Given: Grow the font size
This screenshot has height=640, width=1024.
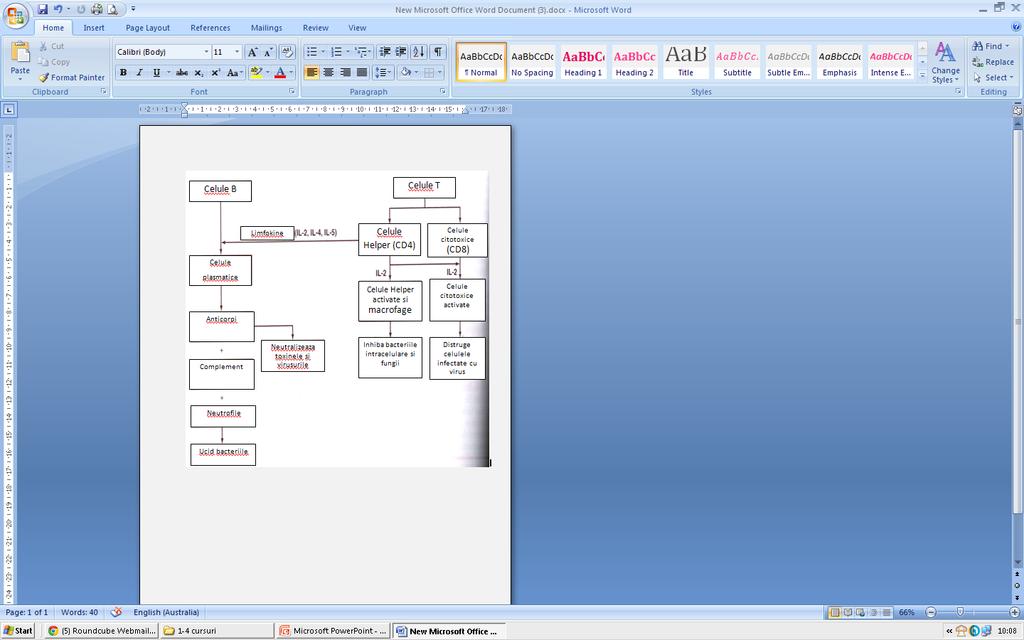Looking at the screenshot, I should coord(252,52).
